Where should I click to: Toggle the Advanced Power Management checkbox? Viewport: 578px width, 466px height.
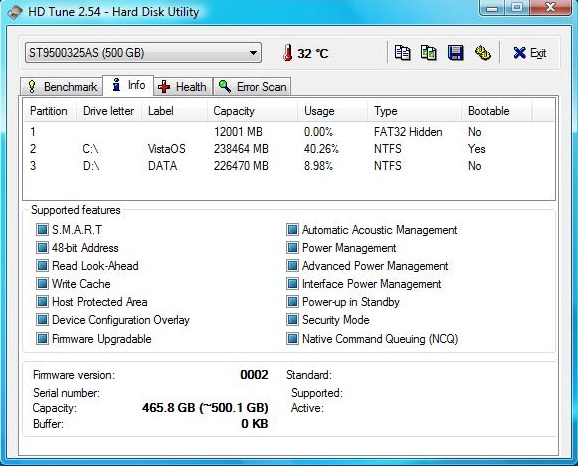(292, 265)
